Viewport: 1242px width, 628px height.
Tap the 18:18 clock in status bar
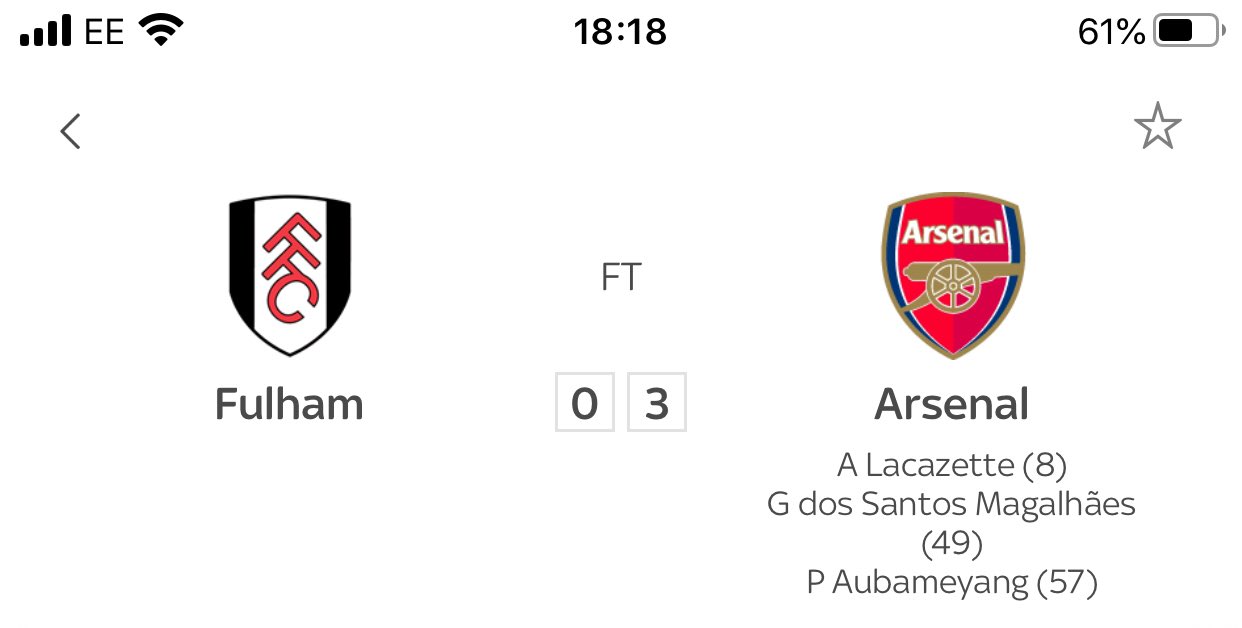coord(620,32)
